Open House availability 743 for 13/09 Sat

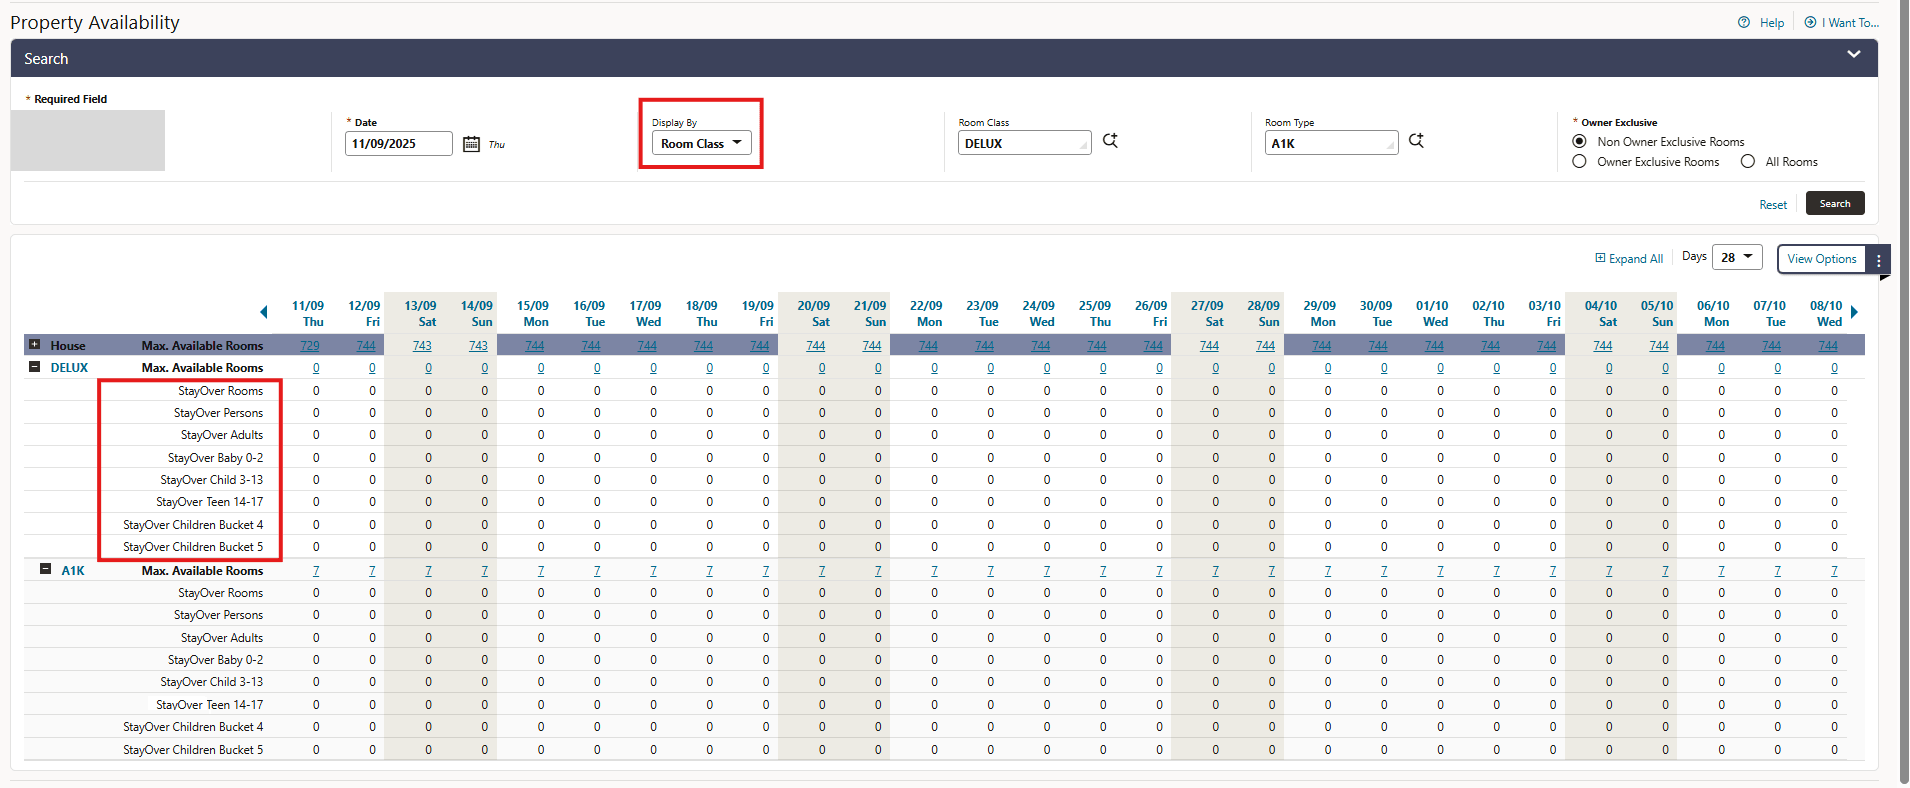point(422,346)
